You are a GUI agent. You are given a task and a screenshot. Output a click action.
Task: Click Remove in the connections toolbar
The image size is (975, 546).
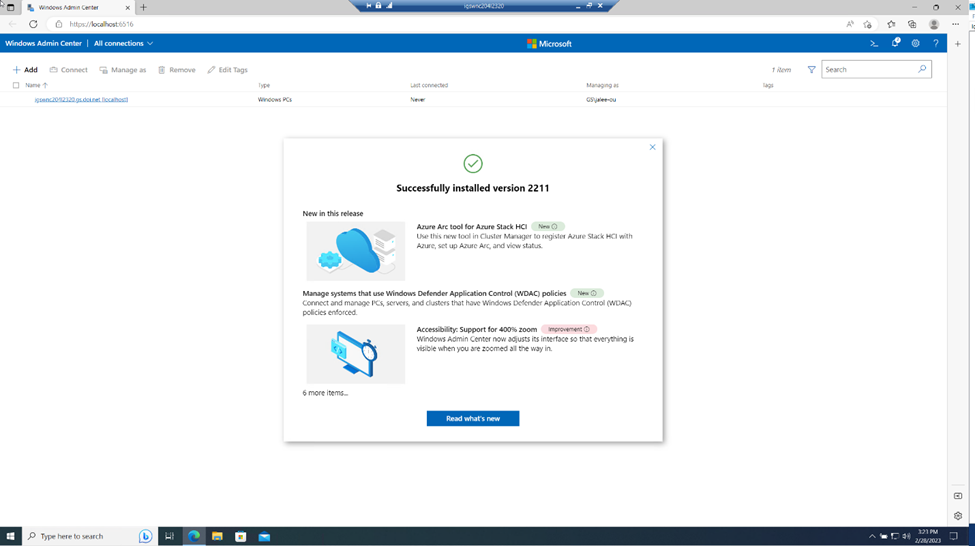[x=177, y=70]
